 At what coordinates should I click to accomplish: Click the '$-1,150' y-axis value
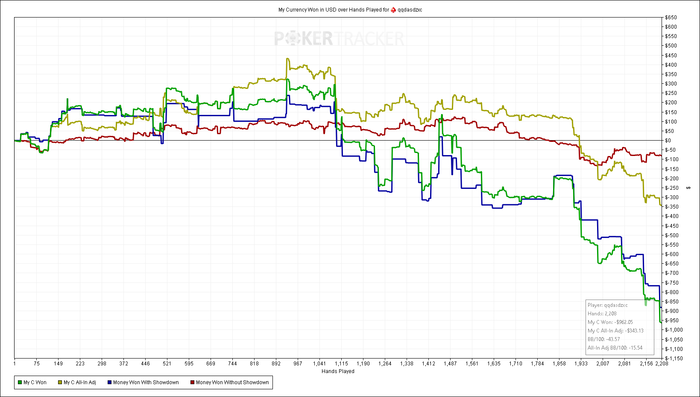(673, 358)
